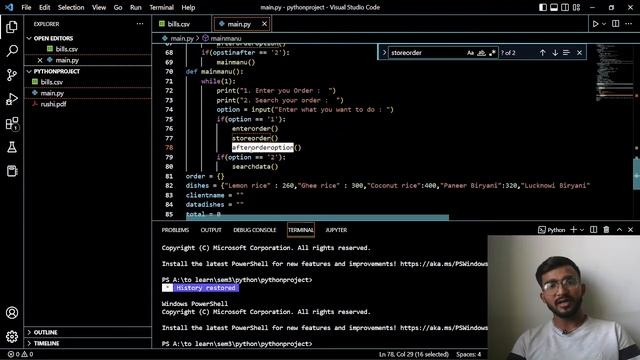This screenshot has width=640, height=360.
Task: Go to previous match in find widget
Action: [542, 53]
